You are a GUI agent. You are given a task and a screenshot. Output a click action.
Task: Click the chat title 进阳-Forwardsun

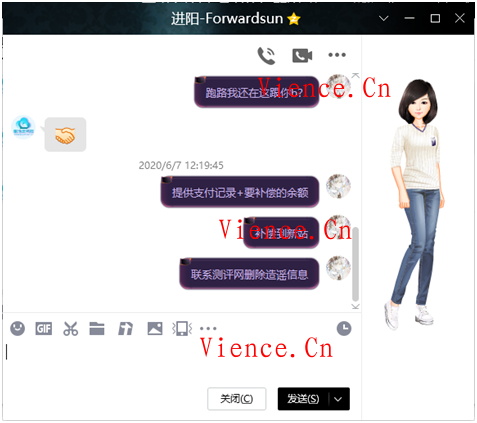point(227,18)
